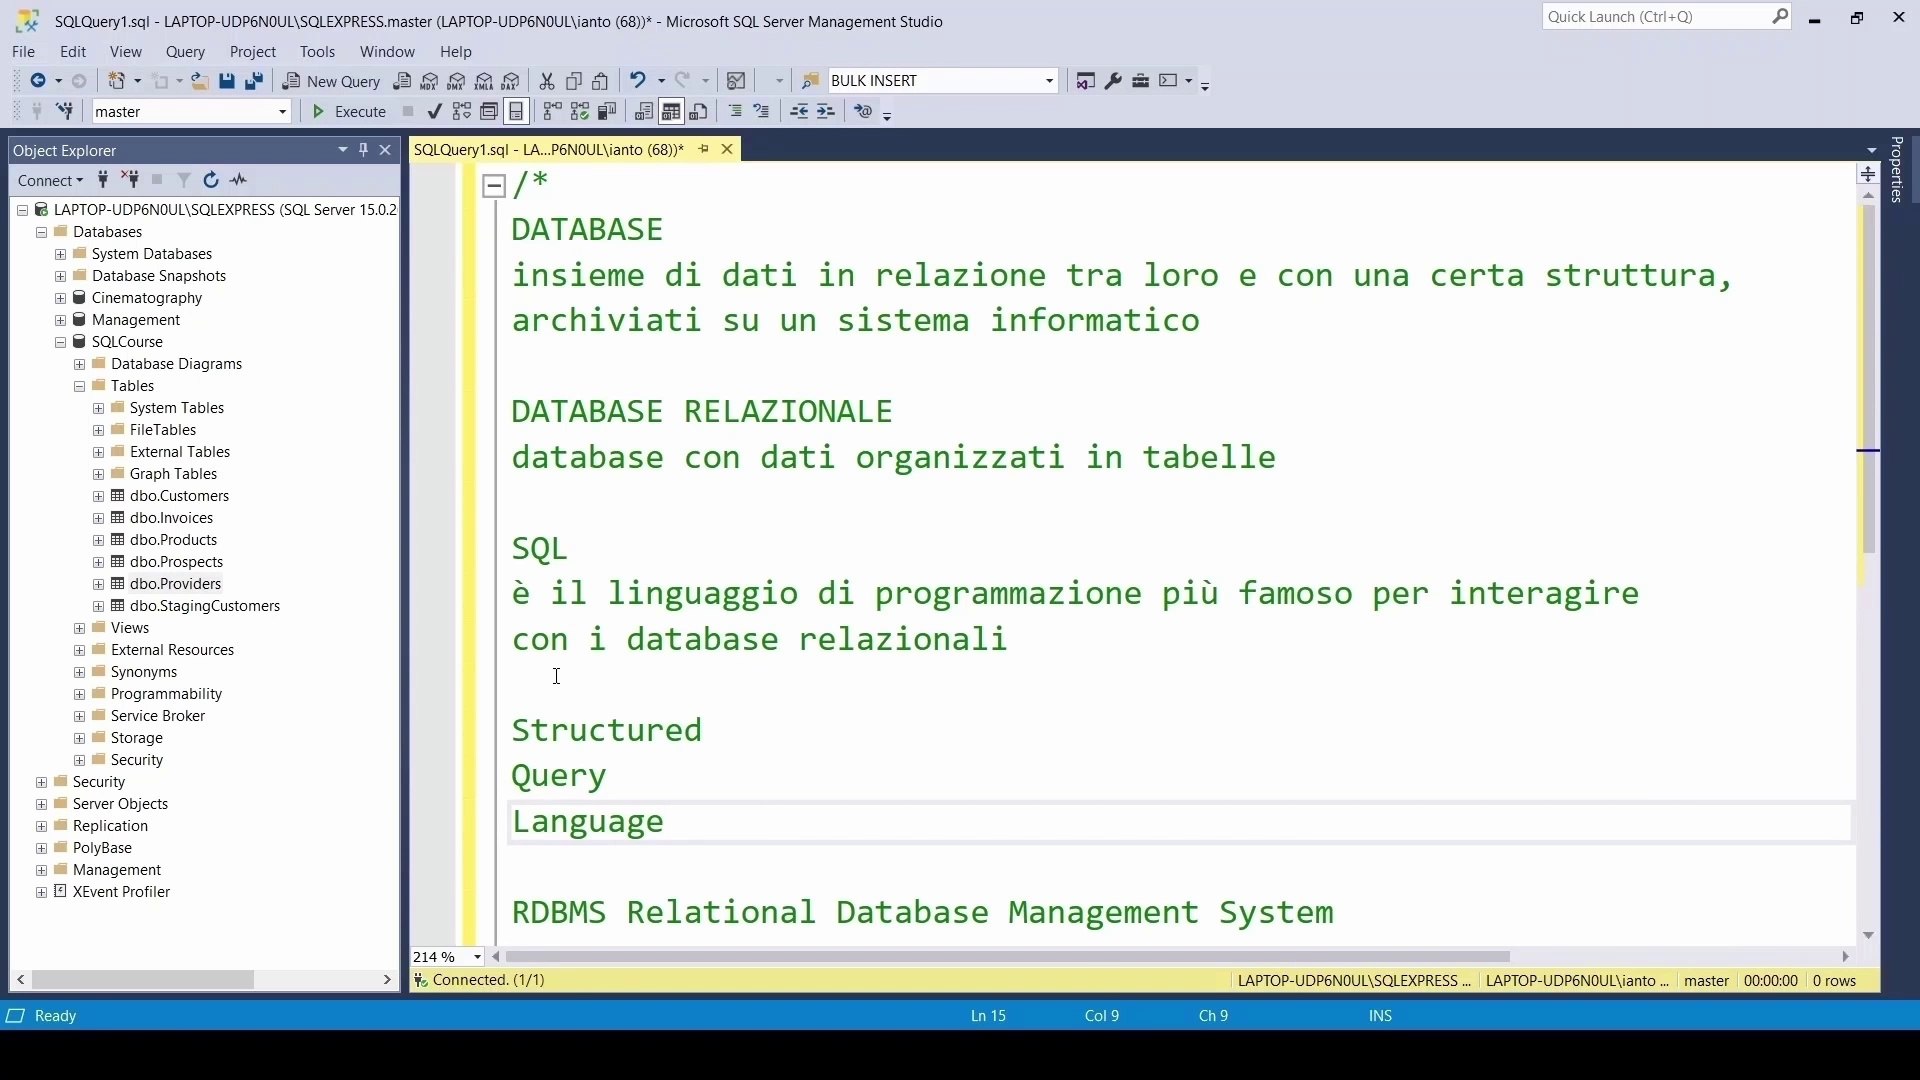The height and width of the screenshot is (1080, 1920).
Task: Click the Save All icon
Action: coord(254,81)
